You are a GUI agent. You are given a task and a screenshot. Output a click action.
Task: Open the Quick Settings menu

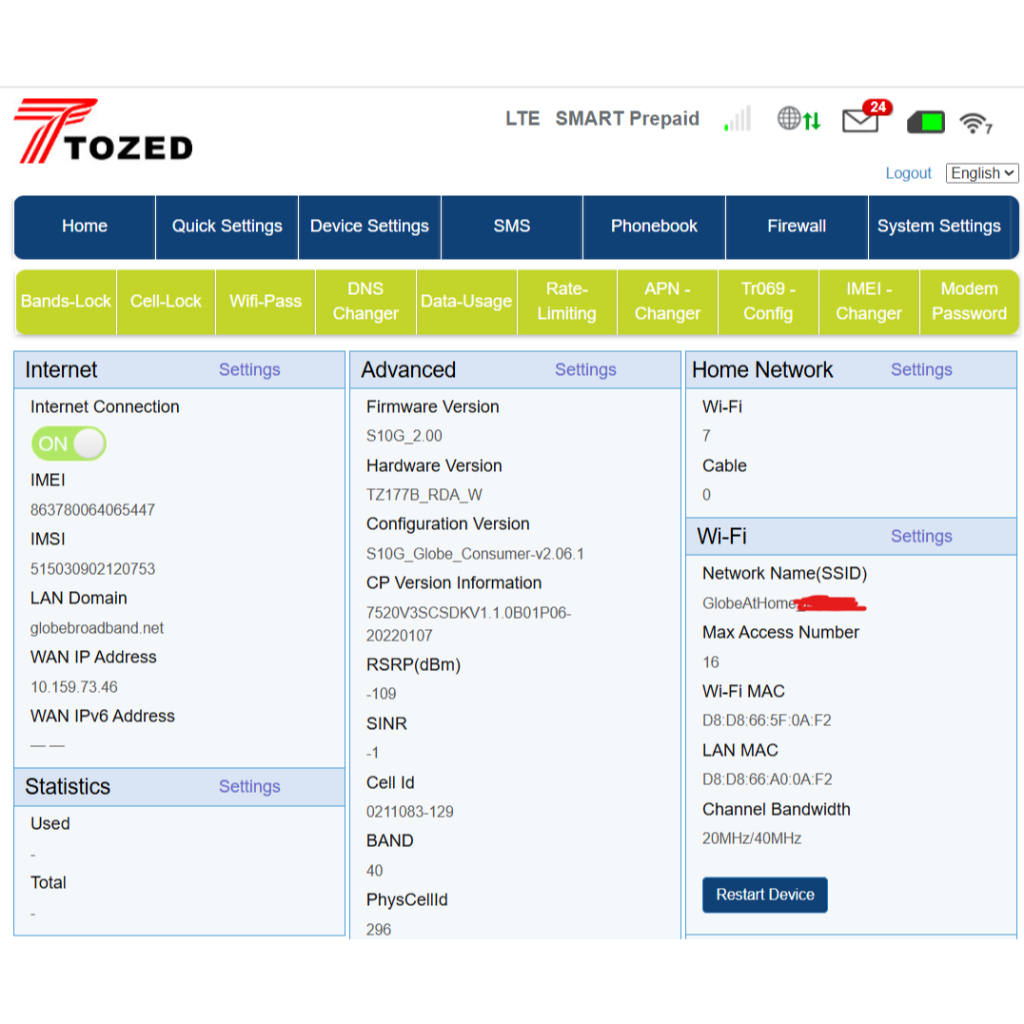[227, 226]
